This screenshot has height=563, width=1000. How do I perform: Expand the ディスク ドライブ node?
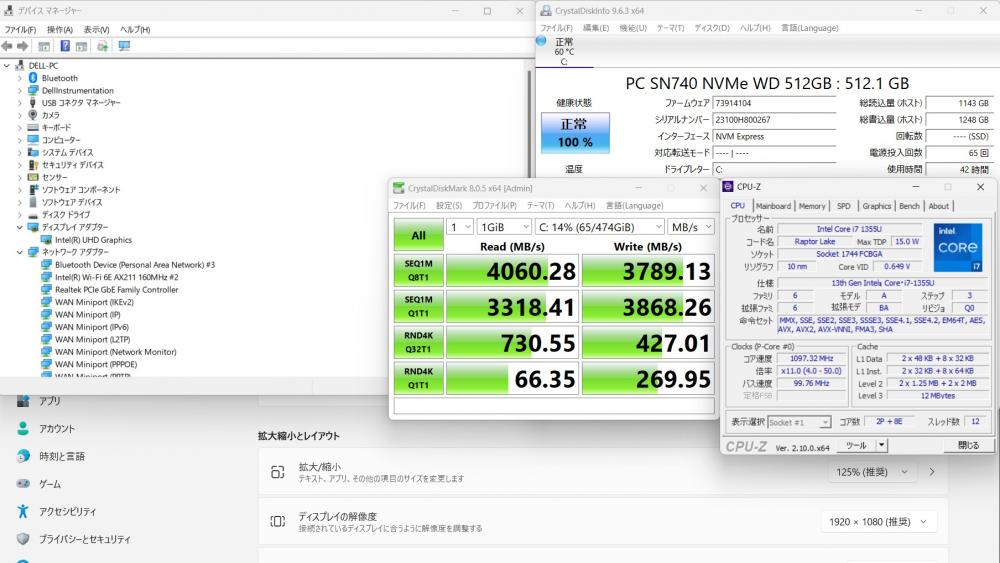point(20,215)
